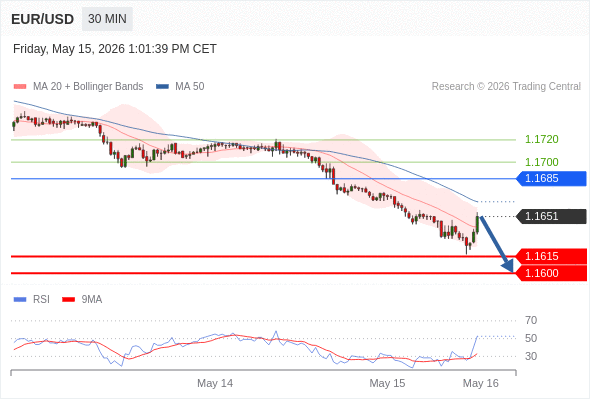Click the MA 50 legend label
Image resolution: width=590 pixels, height=400 pixels.
coord(190,87)
